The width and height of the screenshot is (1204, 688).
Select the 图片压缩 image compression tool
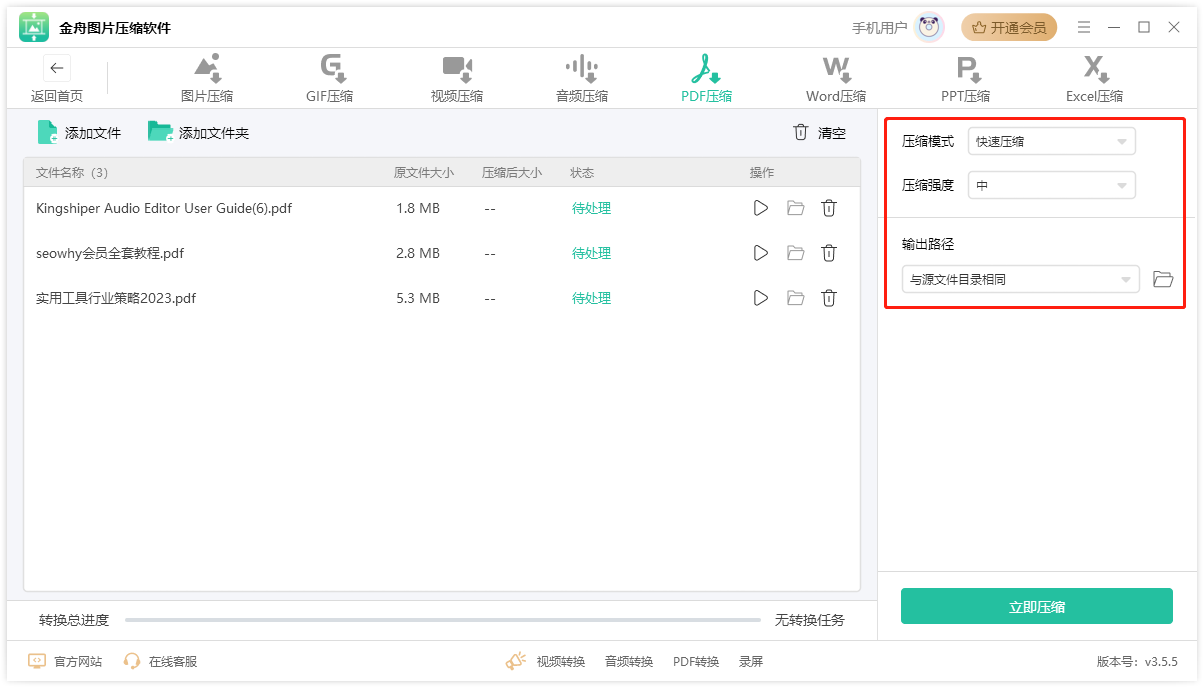pyautogui.click(x=206, y=78)
